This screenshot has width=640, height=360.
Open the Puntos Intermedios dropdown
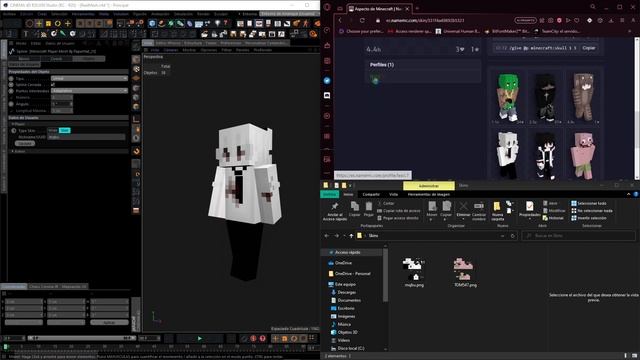click(x=89, y=91)
